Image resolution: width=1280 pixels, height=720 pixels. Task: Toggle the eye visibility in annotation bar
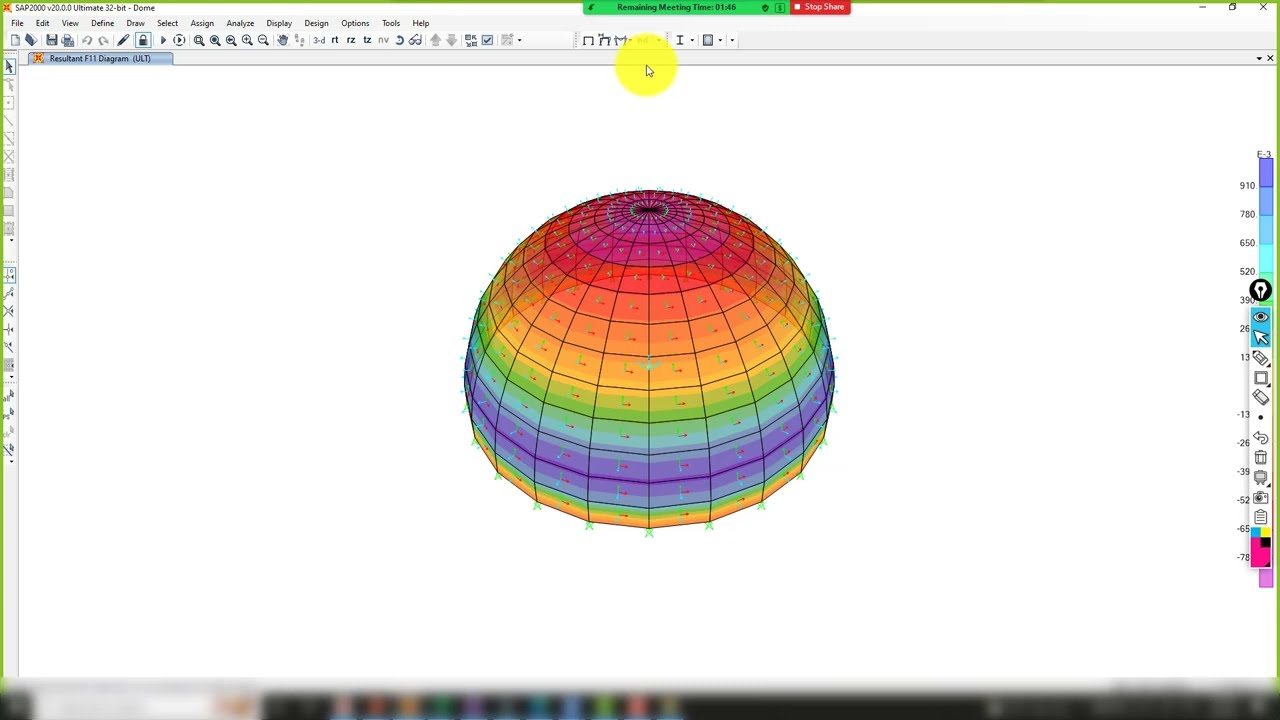click(x=1260, y=317)
